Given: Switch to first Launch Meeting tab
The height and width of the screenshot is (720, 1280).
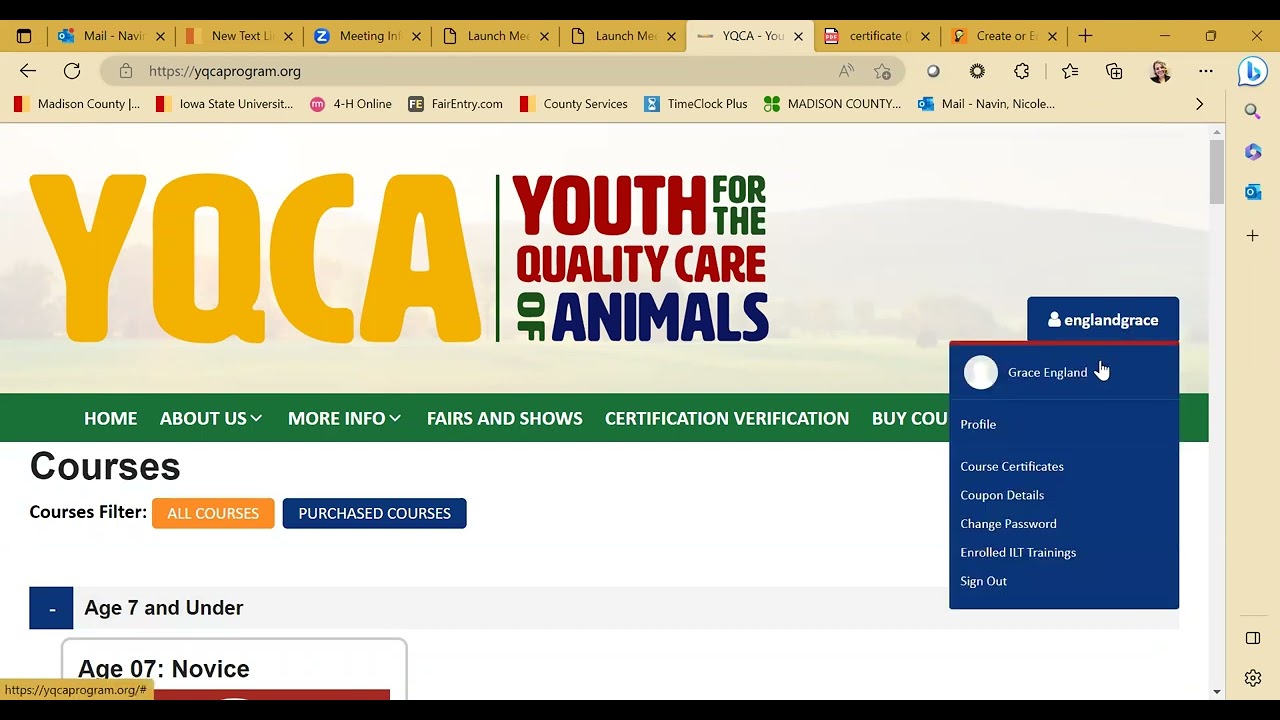Looking at the screenshot, I should coord(494,36).
